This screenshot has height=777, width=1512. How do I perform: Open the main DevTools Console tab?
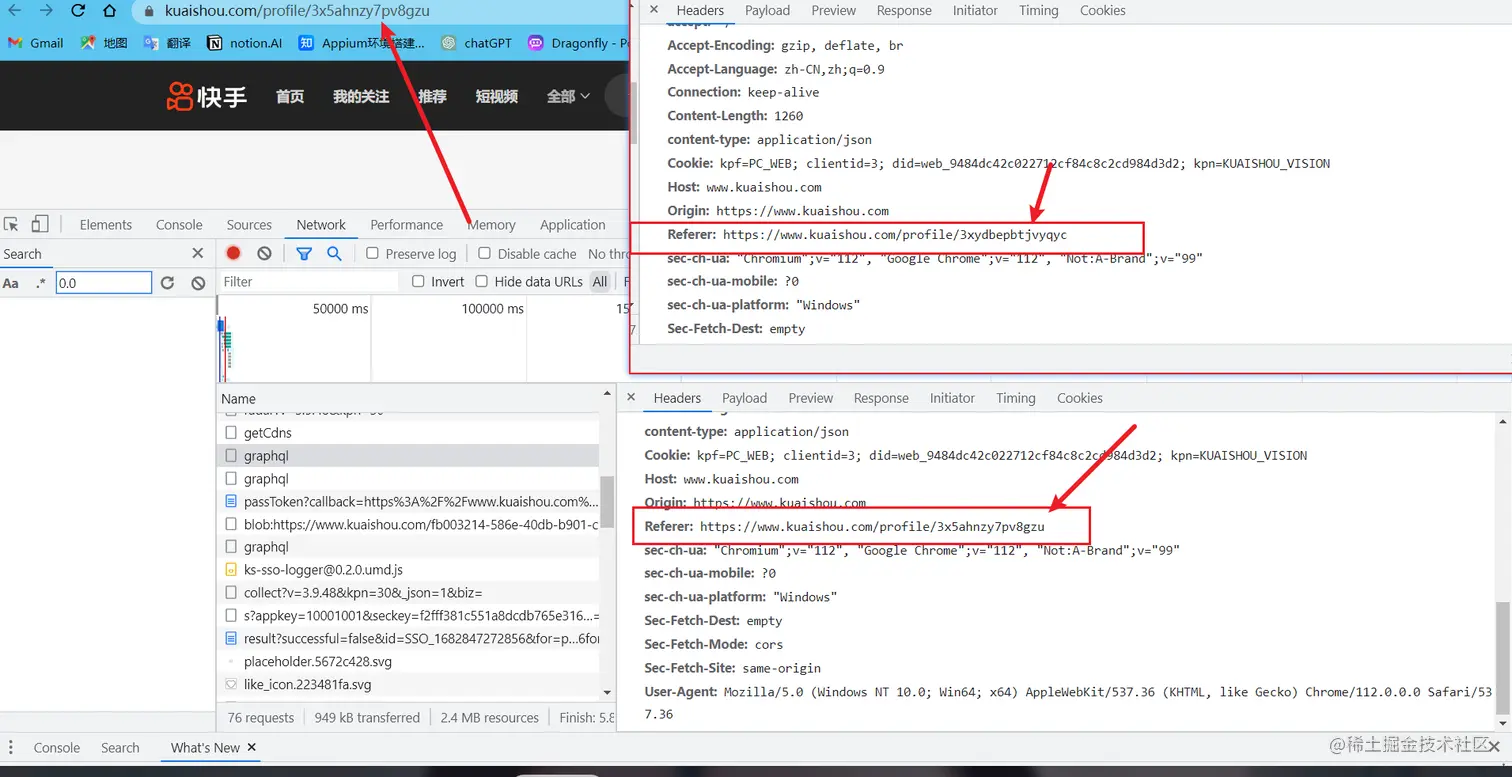[179, 225]
